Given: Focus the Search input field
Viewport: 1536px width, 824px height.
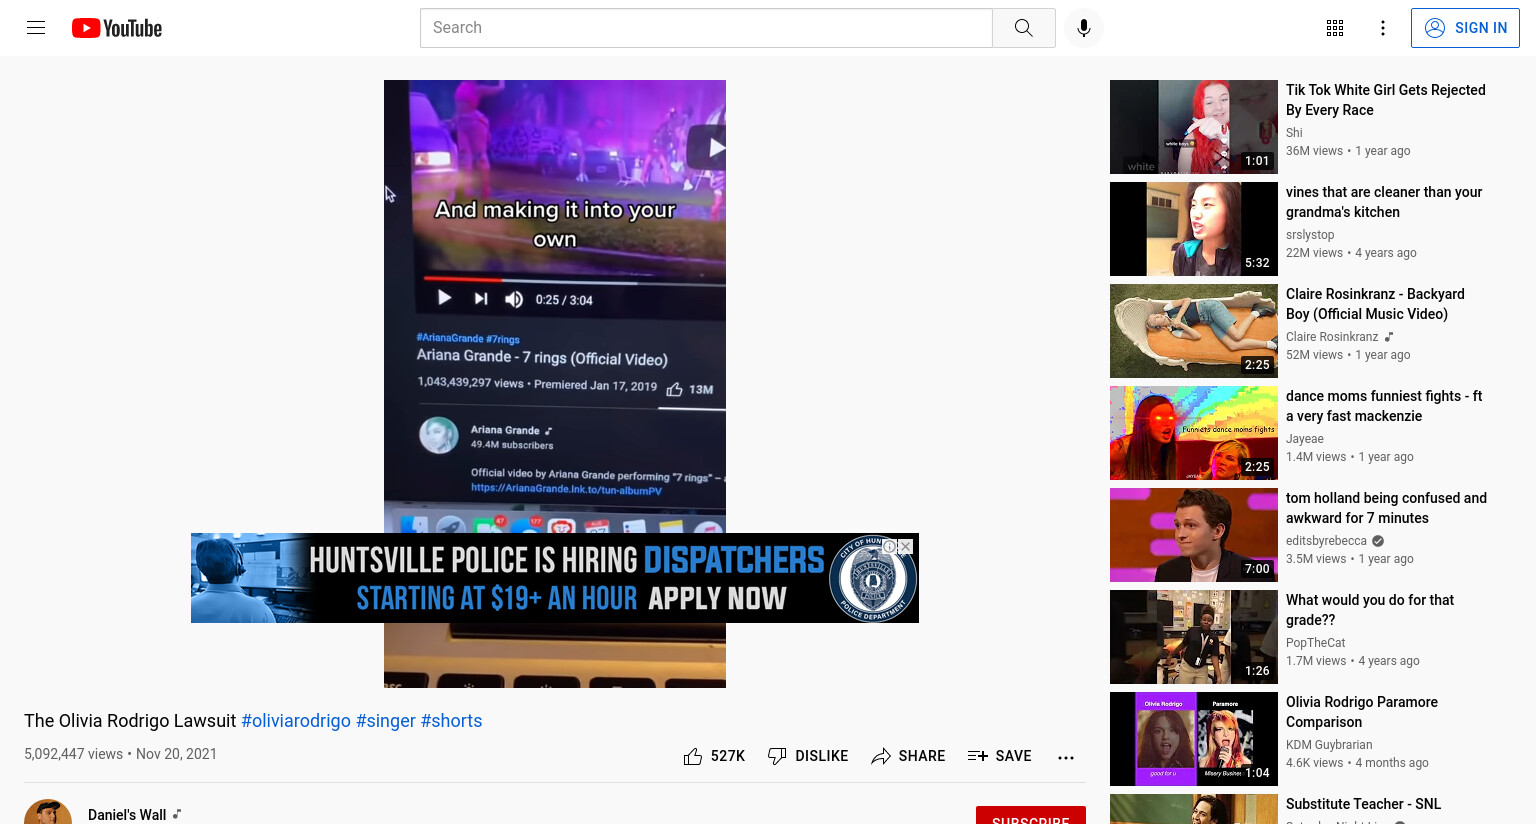Looking at the screenshot, I should (x=706, y=28).
